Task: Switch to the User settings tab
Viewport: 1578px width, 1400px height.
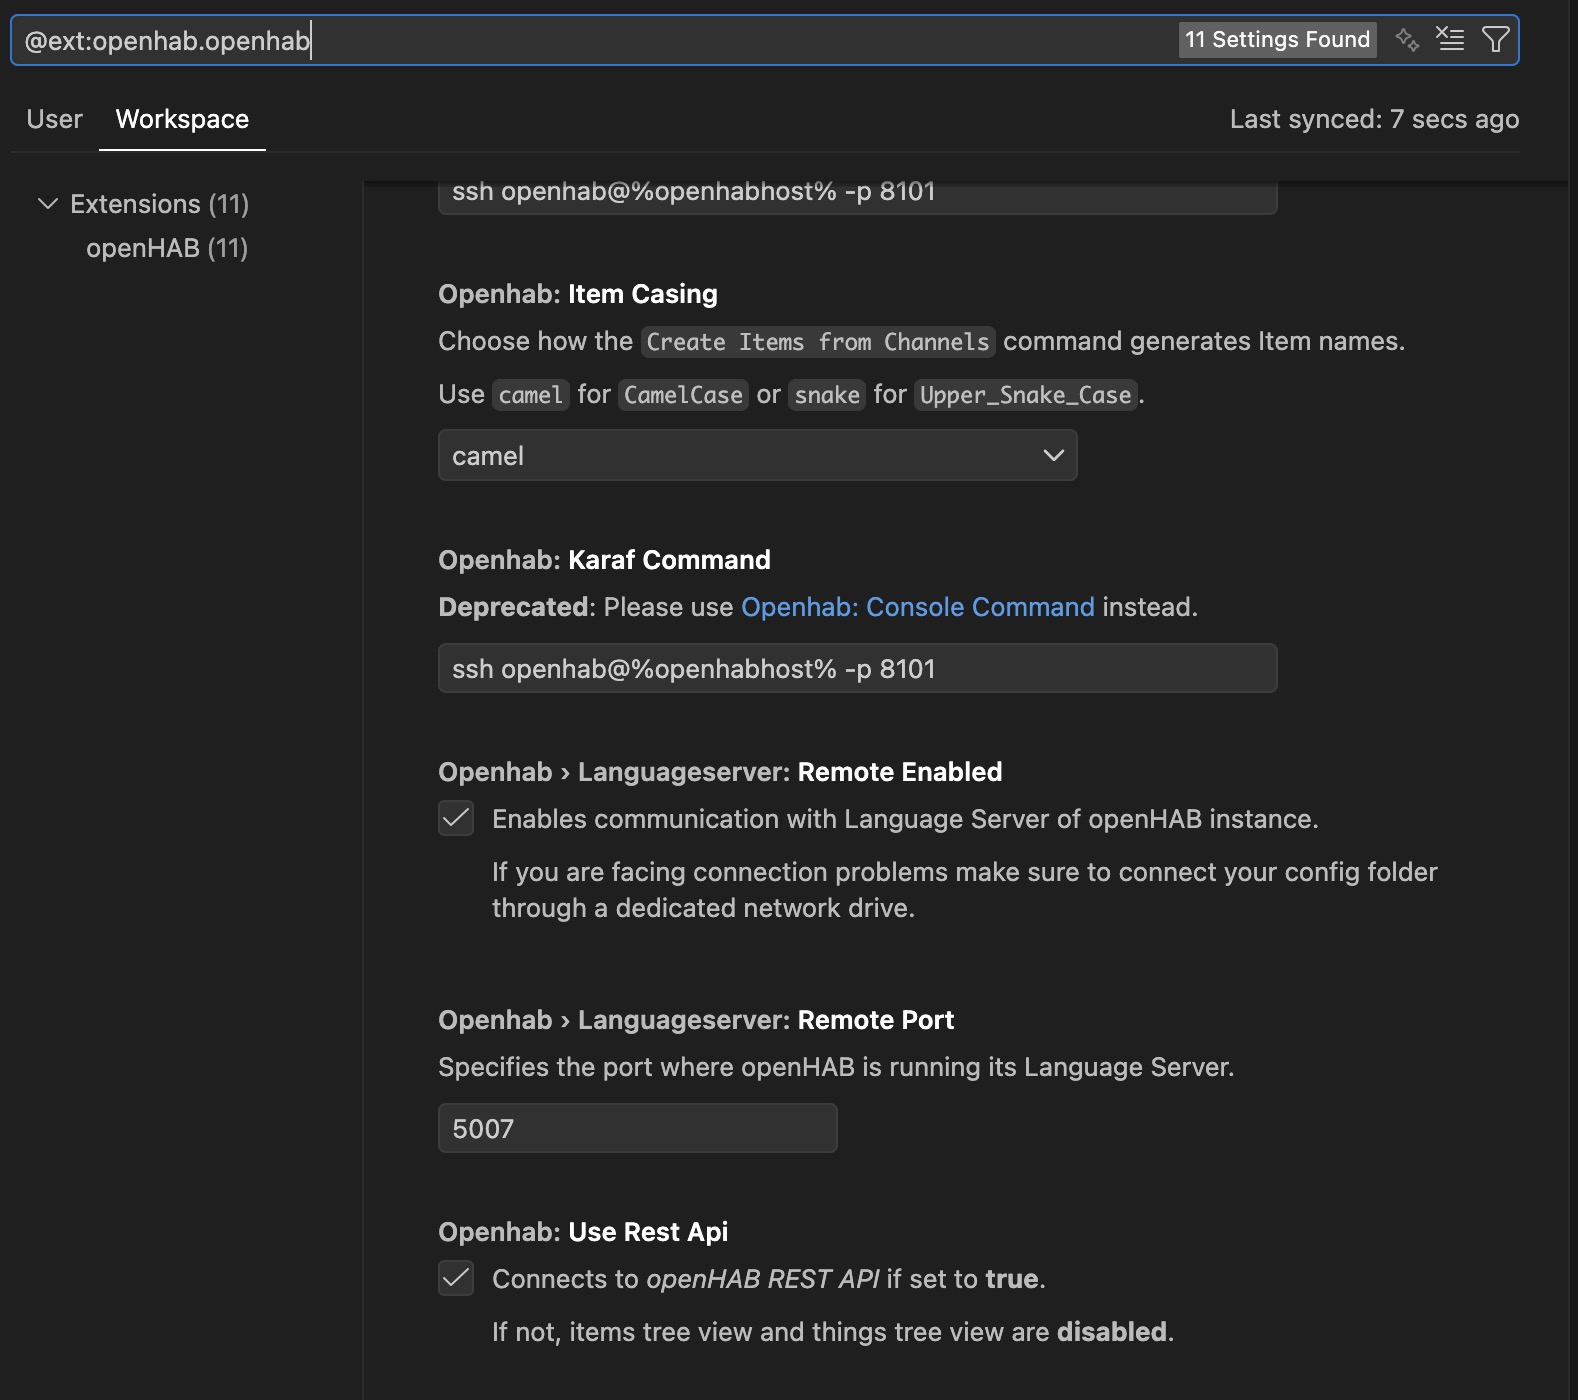Action: tap(54, 119)
